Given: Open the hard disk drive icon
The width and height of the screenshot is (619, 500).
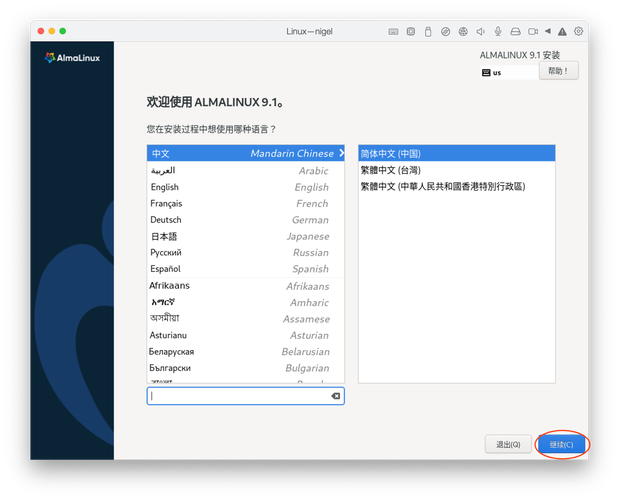Looking at the screenshot, I should [x=515, y=32].
